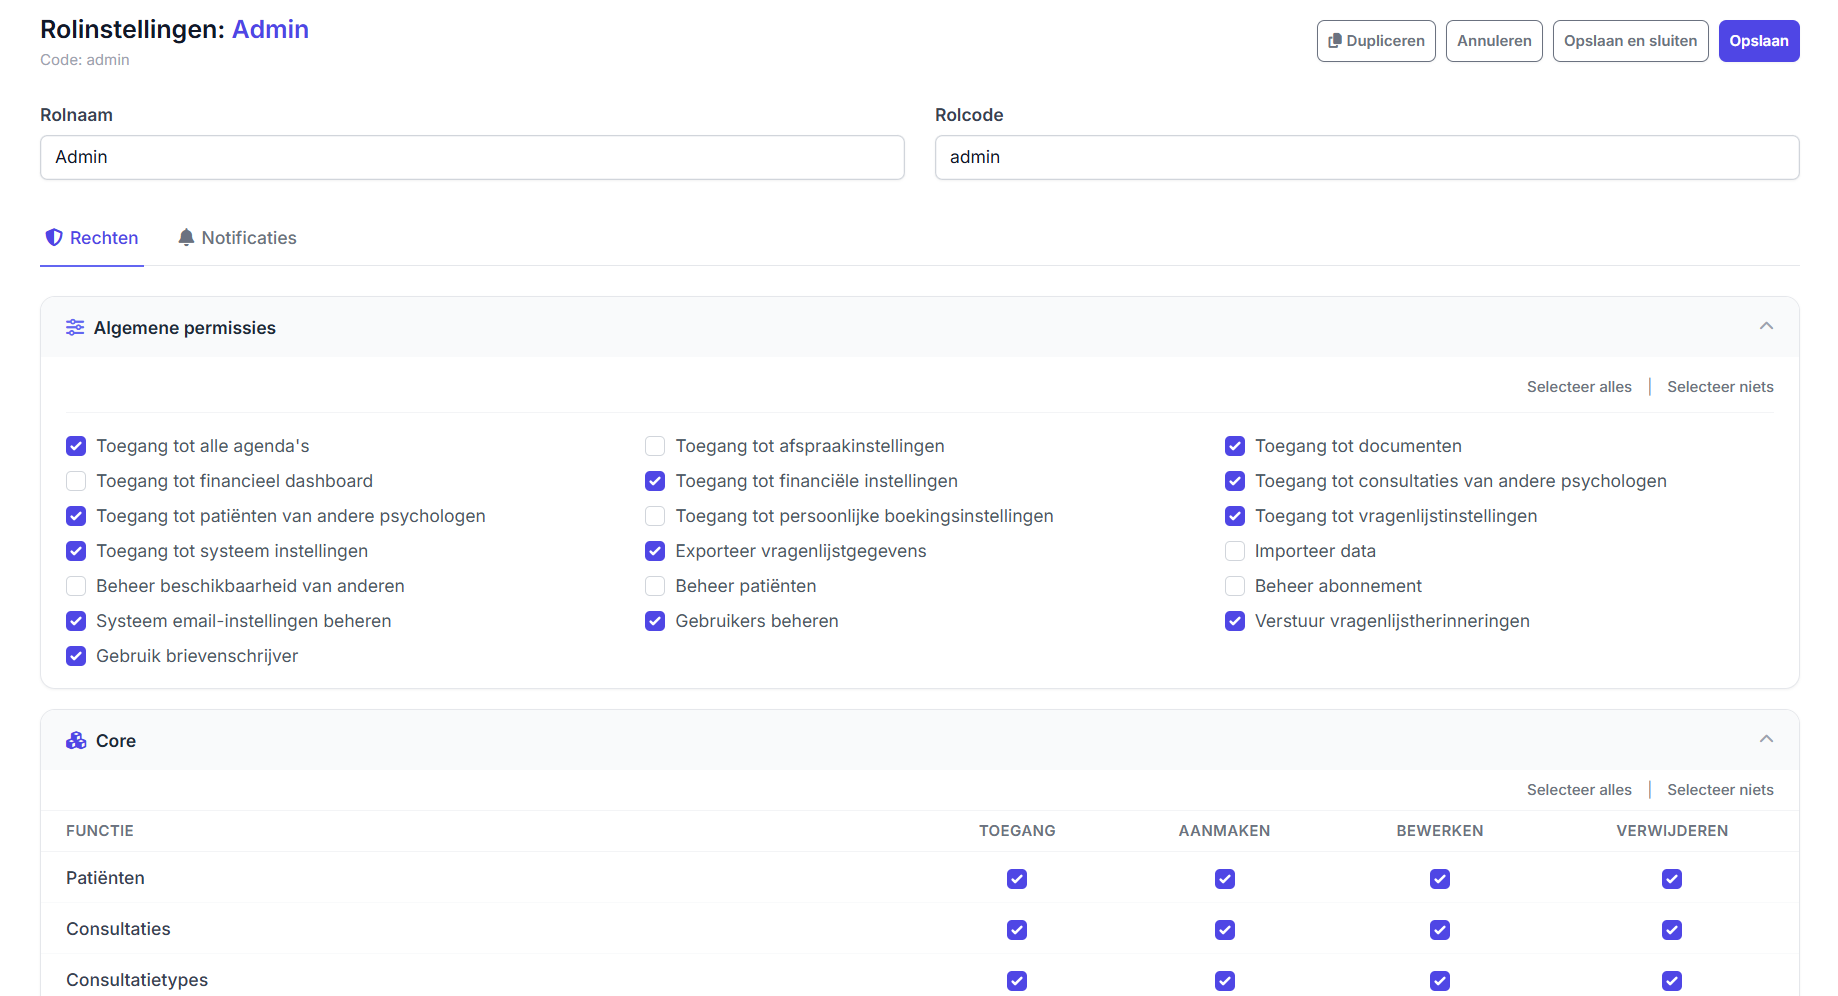Toggle Bewerken checkbox for Patiënten
This screenshot has height=996, width=1838.
[1440, 879]
